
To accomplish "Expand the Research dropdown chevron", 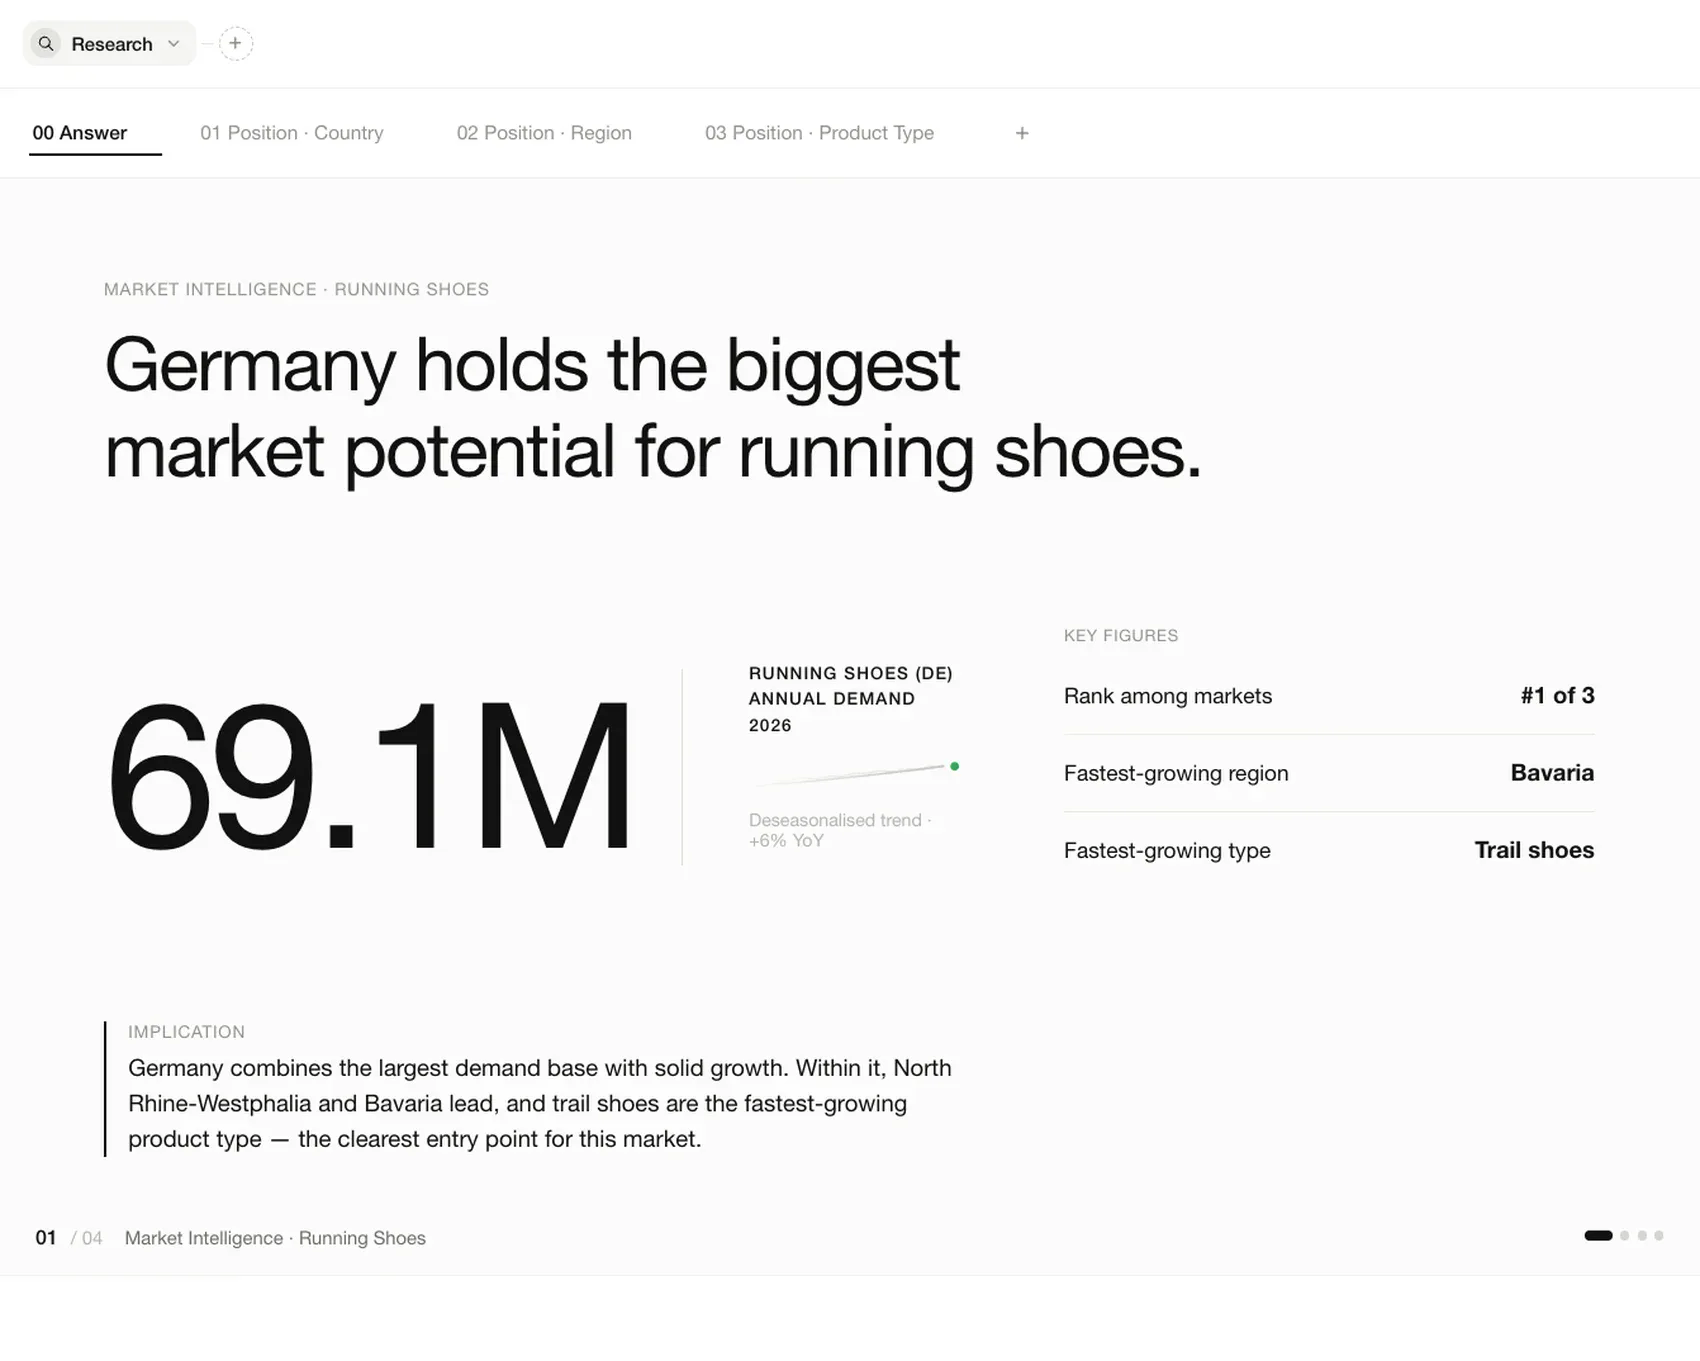I will pos(174,44).
